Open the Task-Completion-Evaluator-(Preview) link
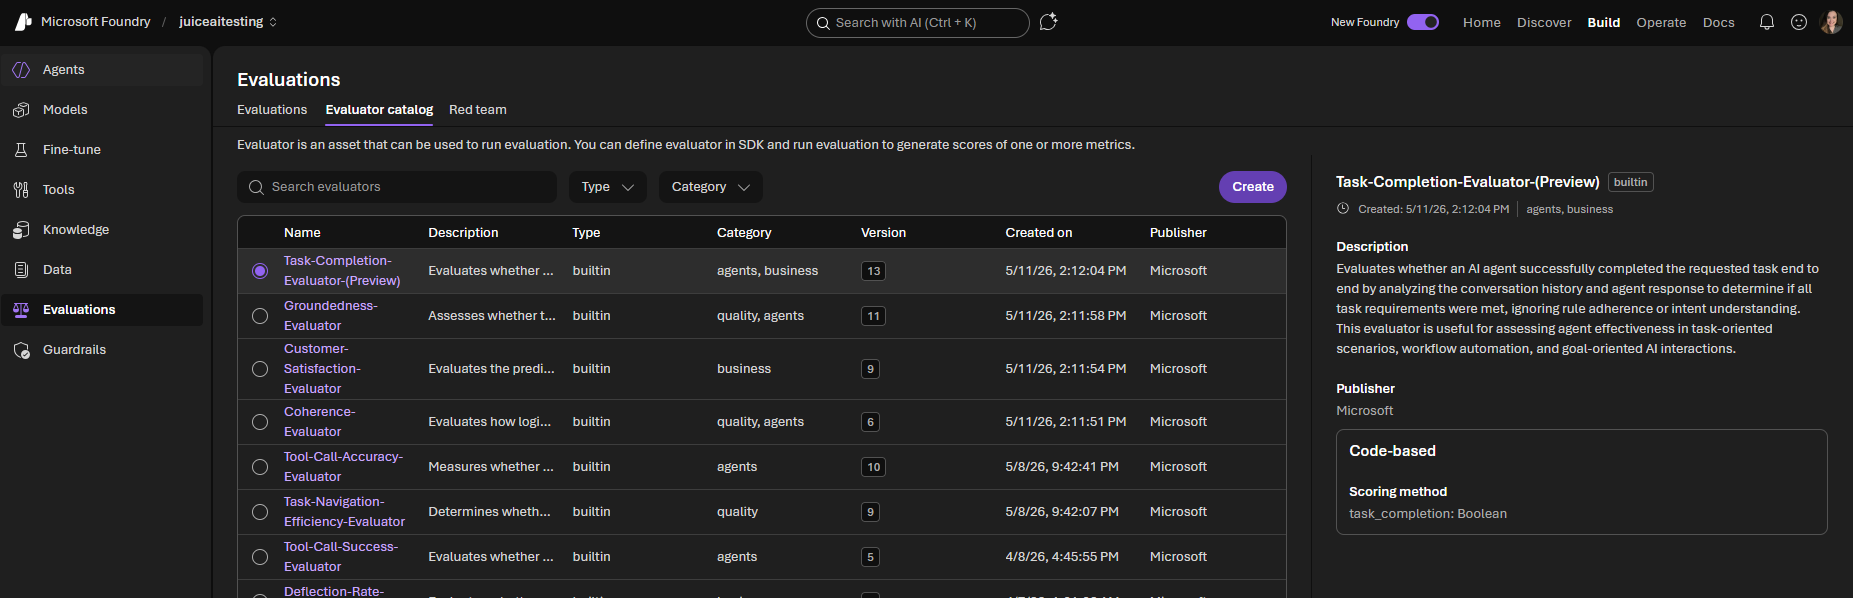 pos(342,271)
